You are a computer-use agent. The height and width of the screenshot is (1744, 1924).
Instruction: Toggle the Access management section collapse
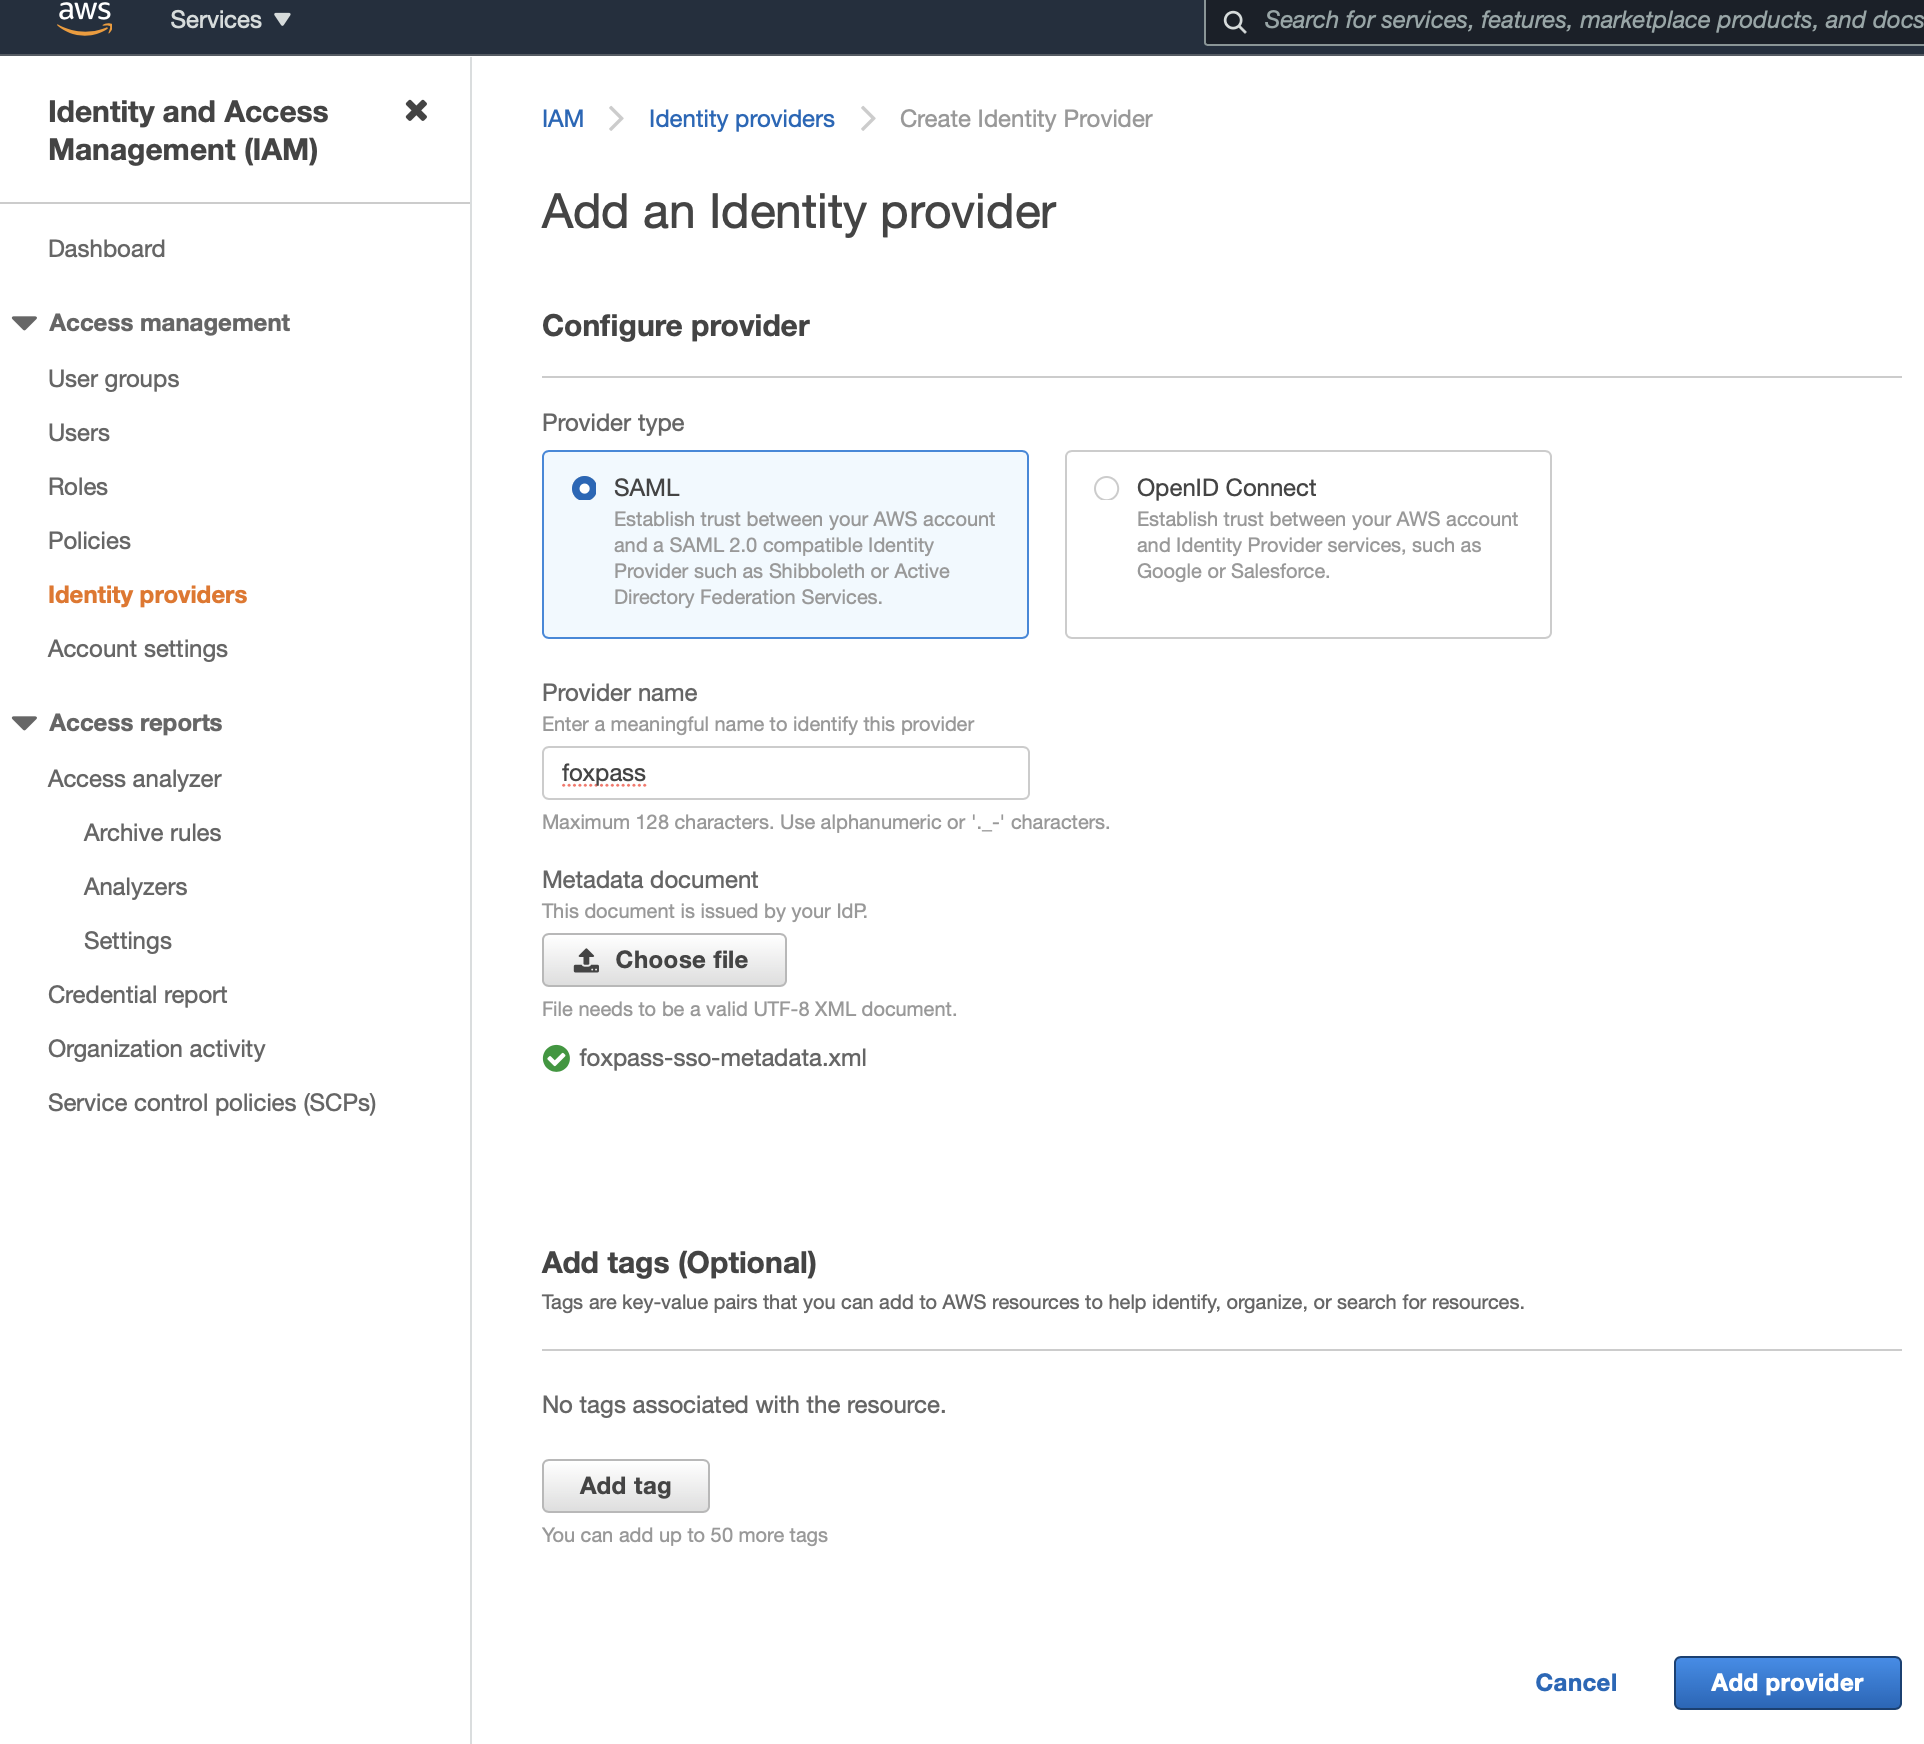(x=22, y=322)
